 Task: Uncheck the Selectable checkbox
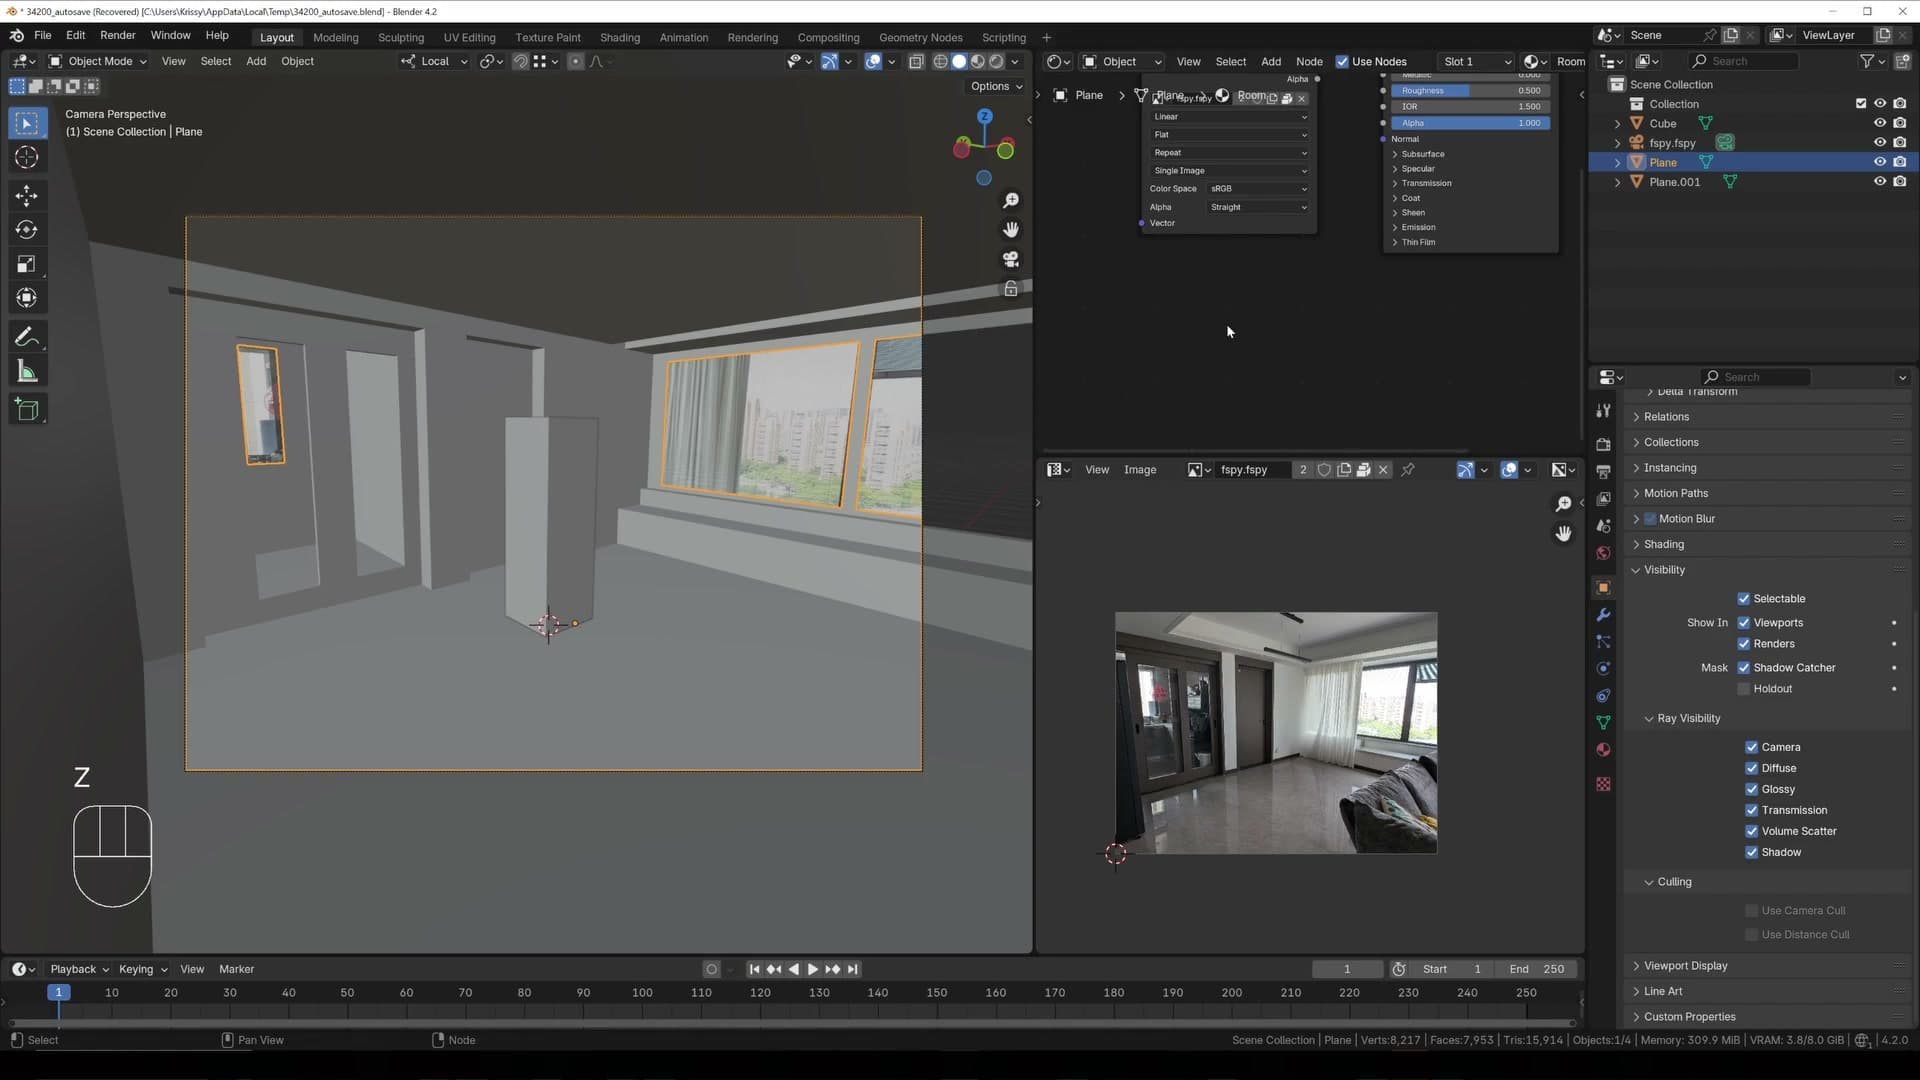[x=1744, y=599]
